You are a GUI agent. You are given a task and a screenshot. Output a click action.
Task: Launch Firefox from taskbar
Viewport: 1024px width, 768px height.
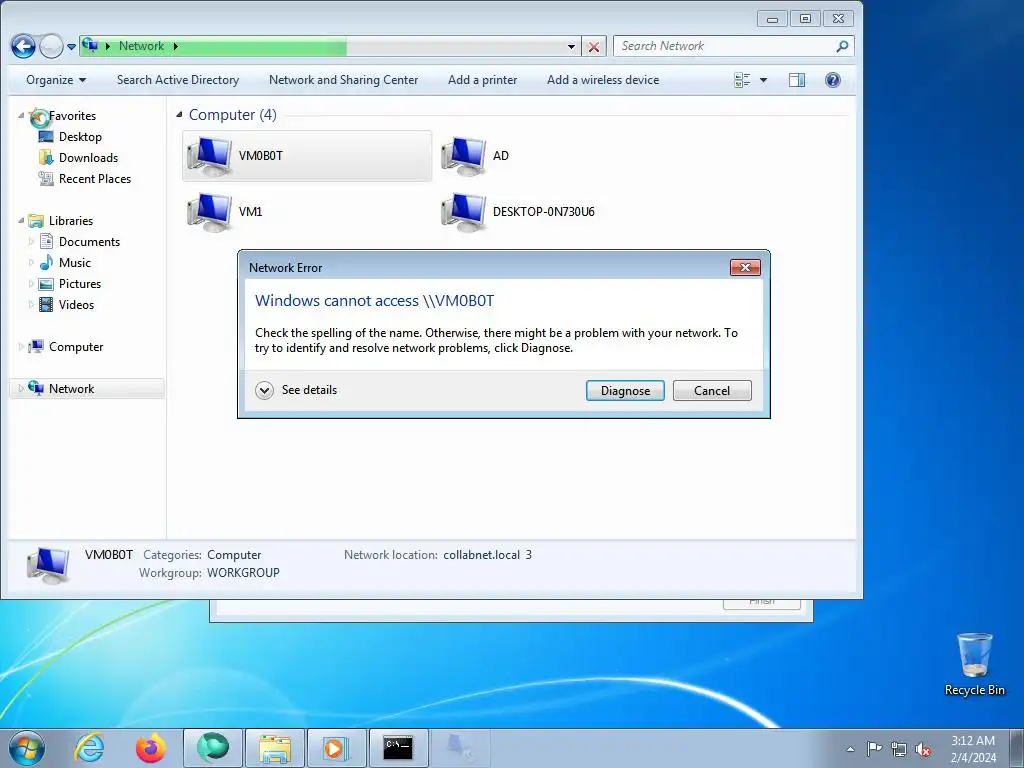(x=151, y=748)
